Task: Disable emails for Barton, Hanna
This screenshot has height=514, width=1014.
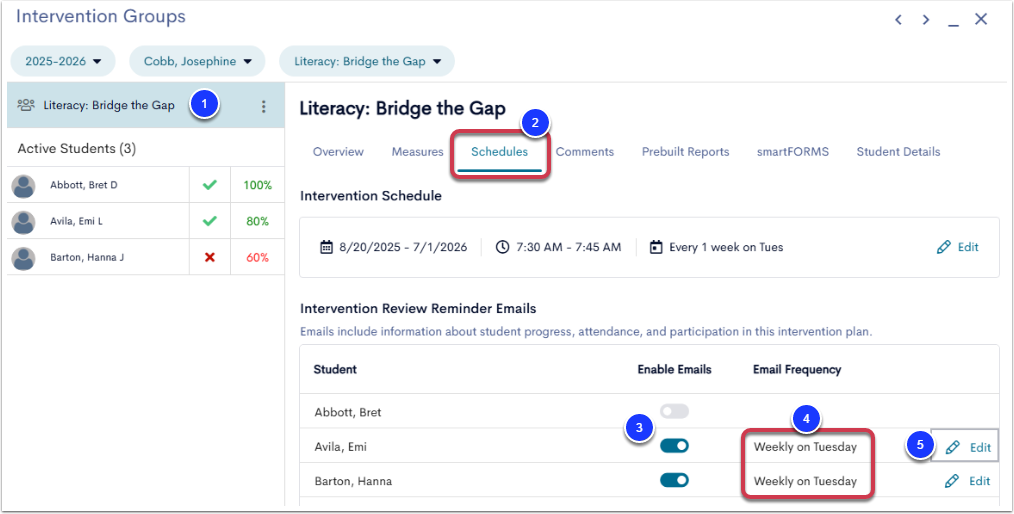Action: point(674,480)
